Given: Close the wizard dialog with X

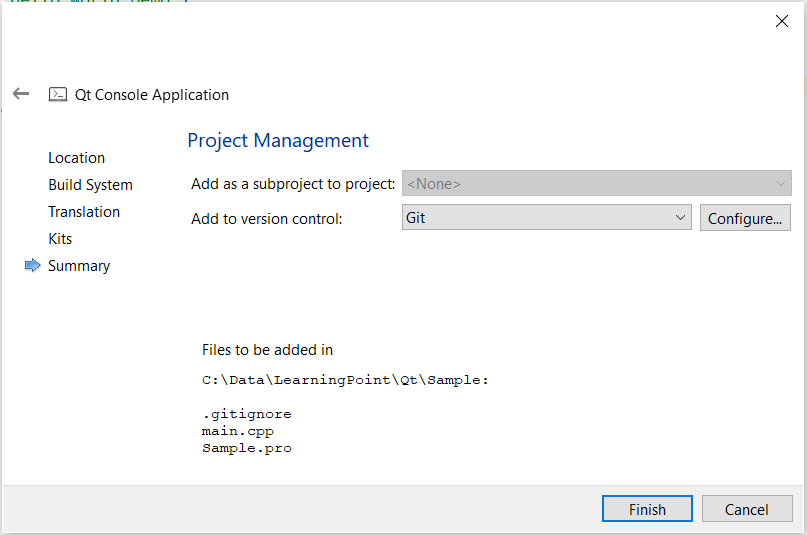Looking at the screenshot, I should 782,21.
